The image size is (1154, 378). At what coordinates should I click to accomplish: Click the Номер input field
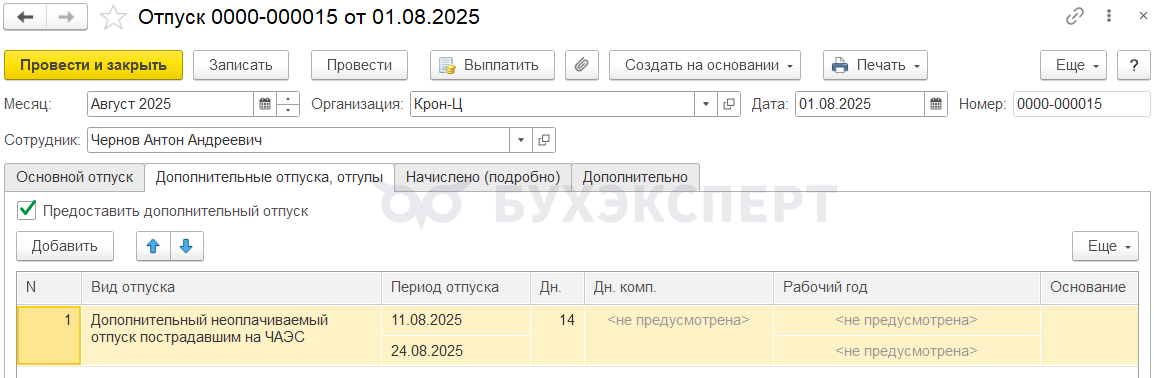(x=1081, y=104)
